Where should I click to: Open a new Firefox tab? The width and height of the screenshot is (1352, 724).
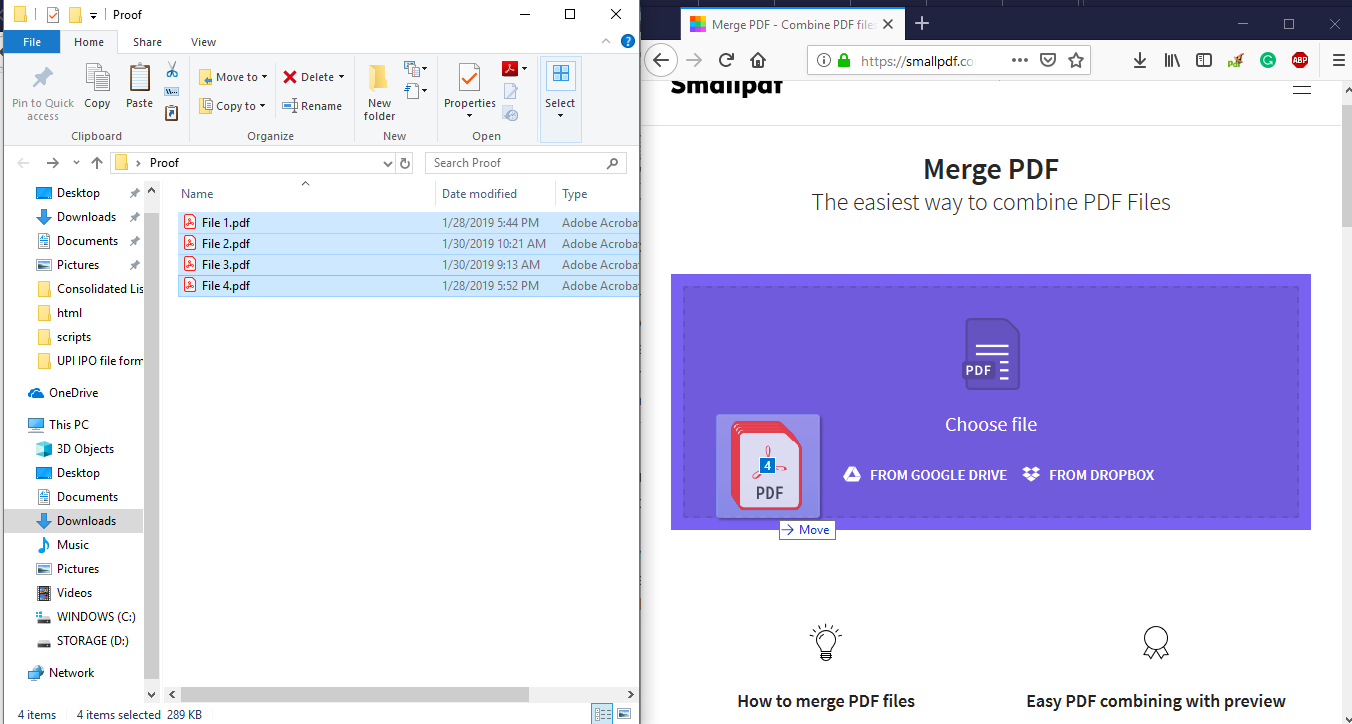click(922, 24)
